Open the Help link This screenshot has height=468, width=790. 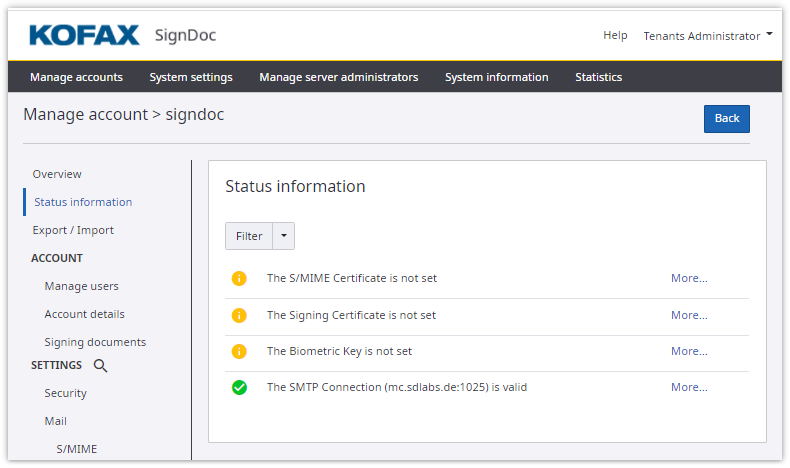[x=615, y=36]
